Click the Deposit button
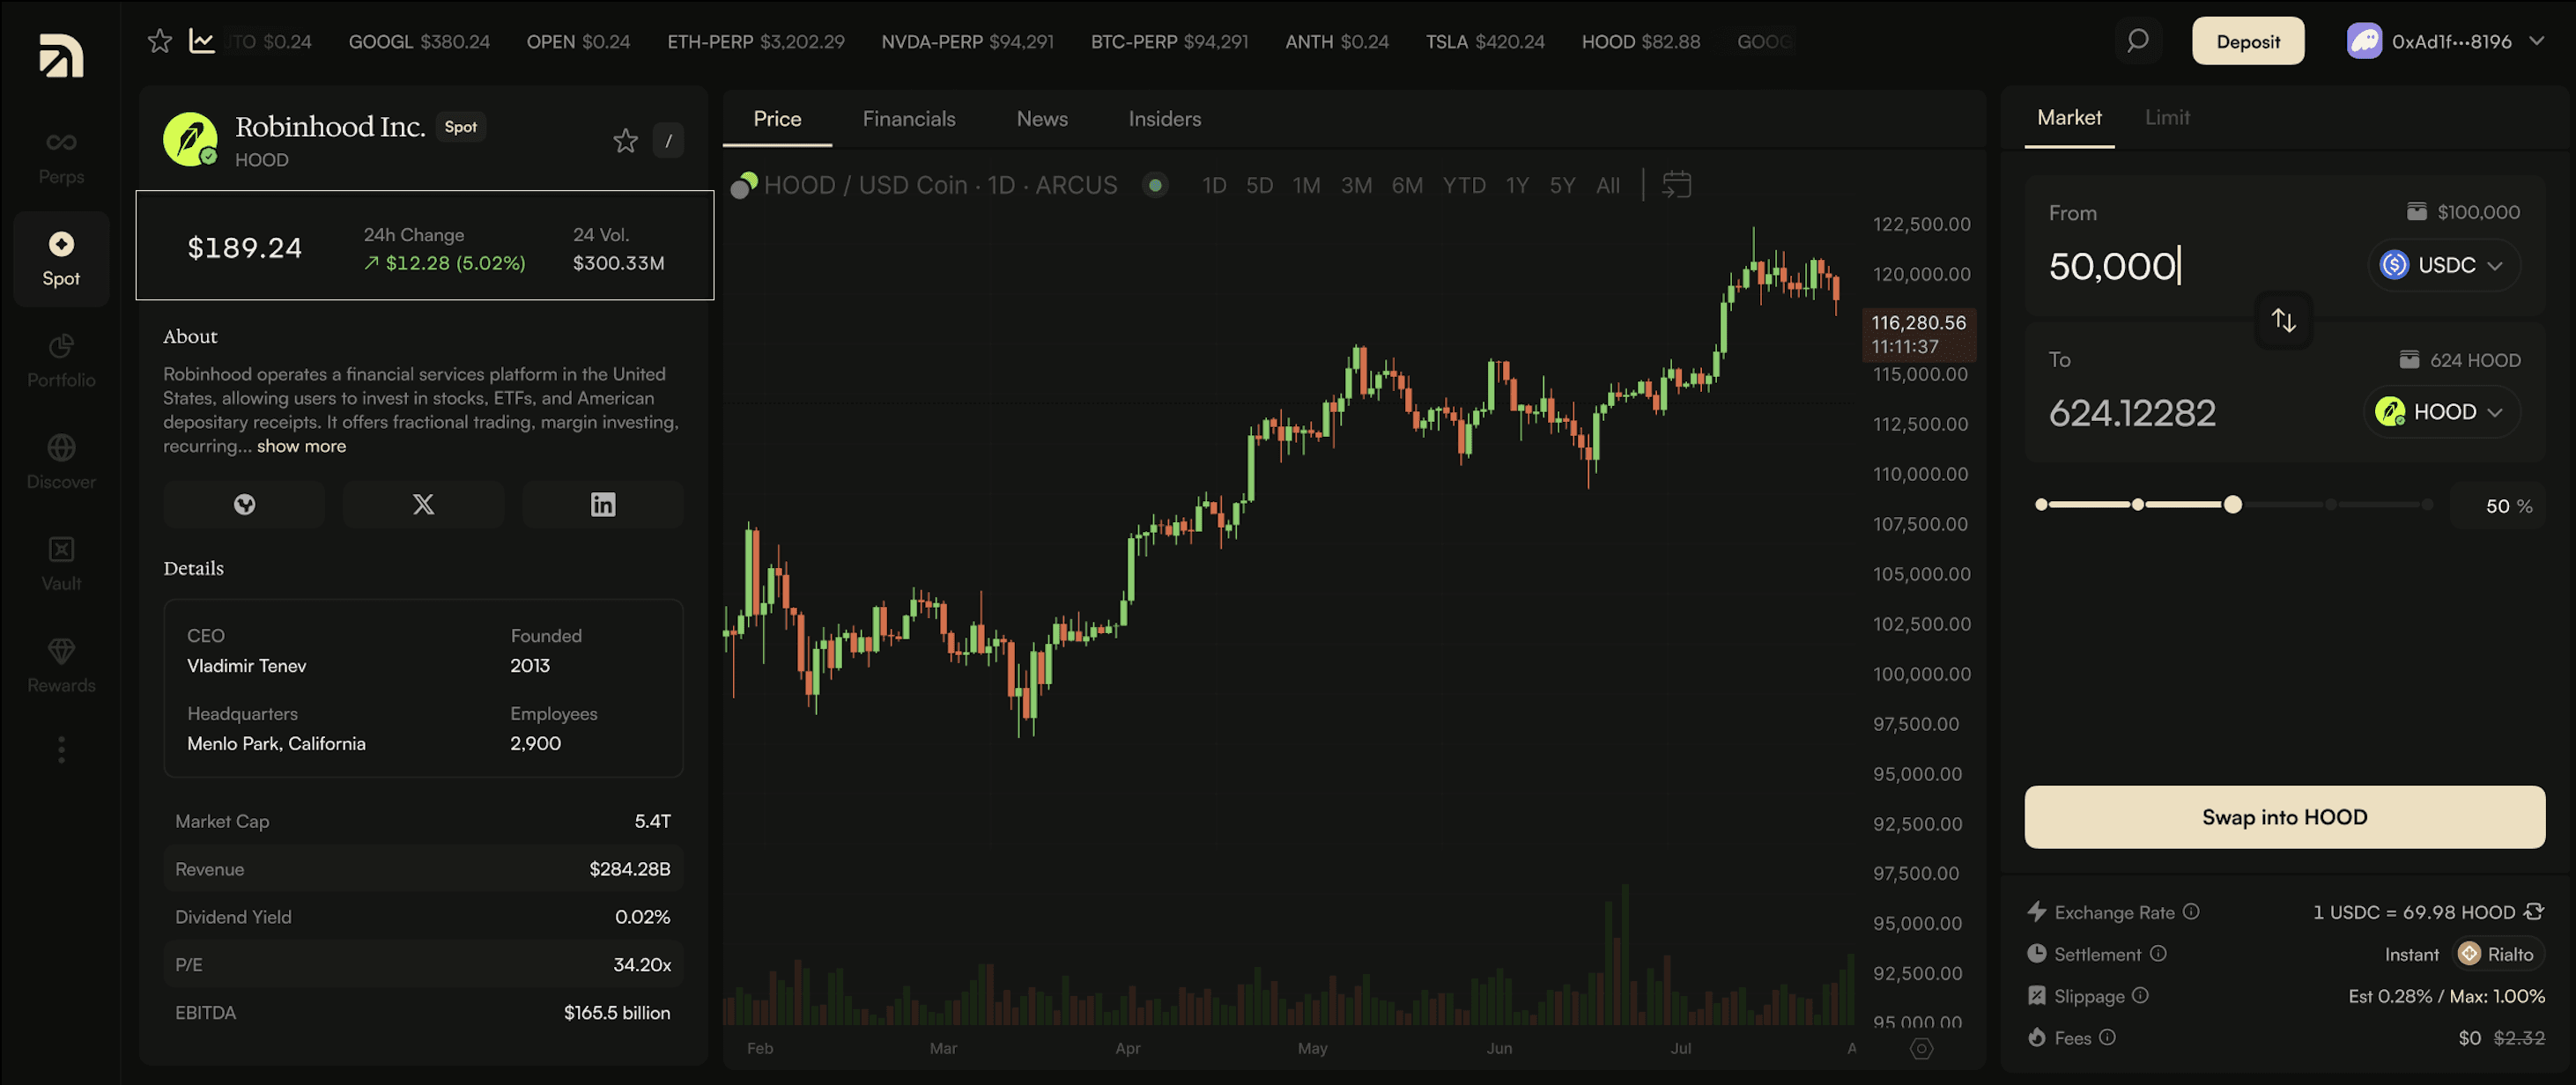Image resolution: width=2576 pixels, height=1085 pixels. point(2248,41)
